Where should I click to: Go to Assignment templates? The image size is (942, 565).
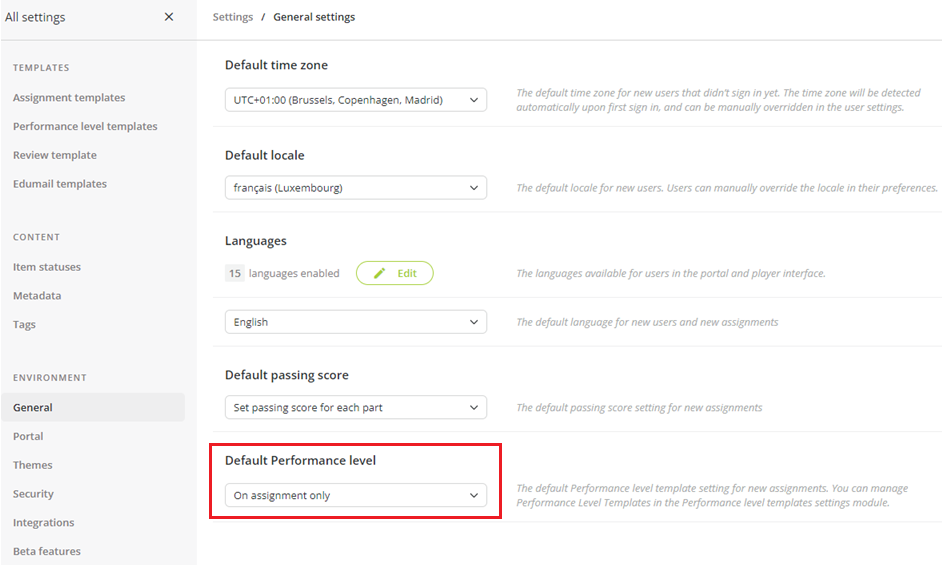pos(69,97)
